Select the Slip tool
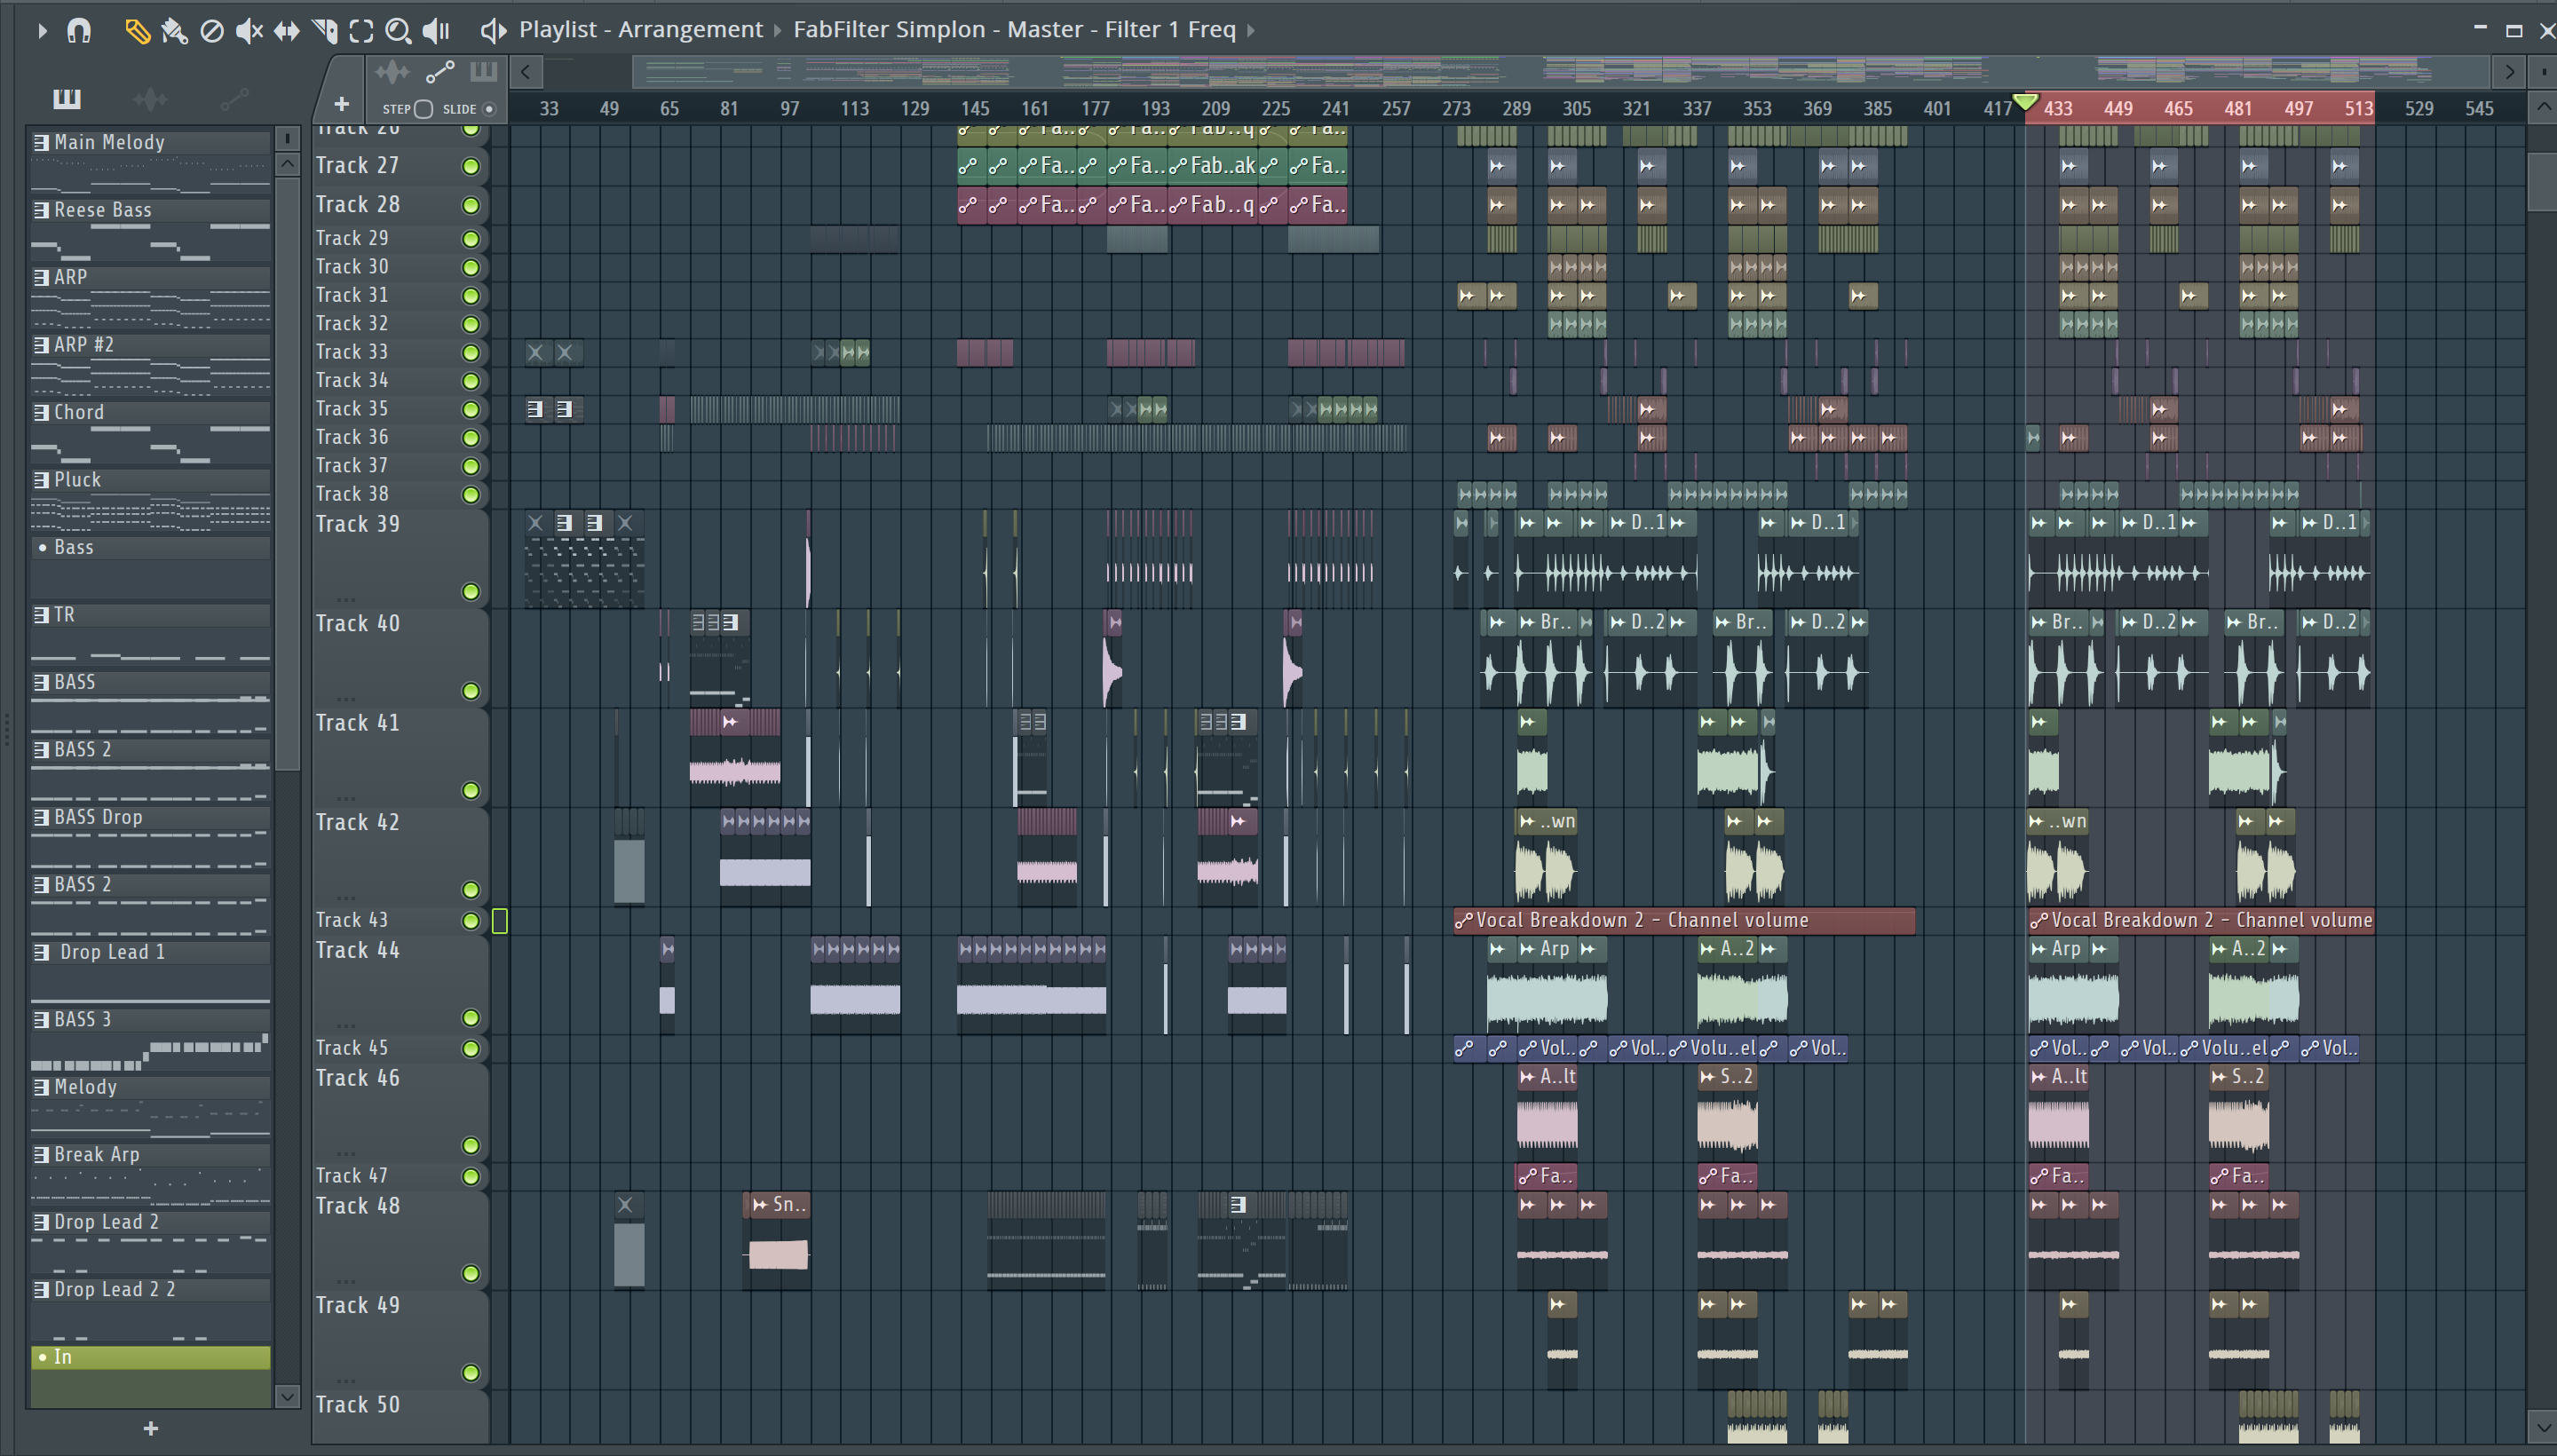 tap(287, 31)
